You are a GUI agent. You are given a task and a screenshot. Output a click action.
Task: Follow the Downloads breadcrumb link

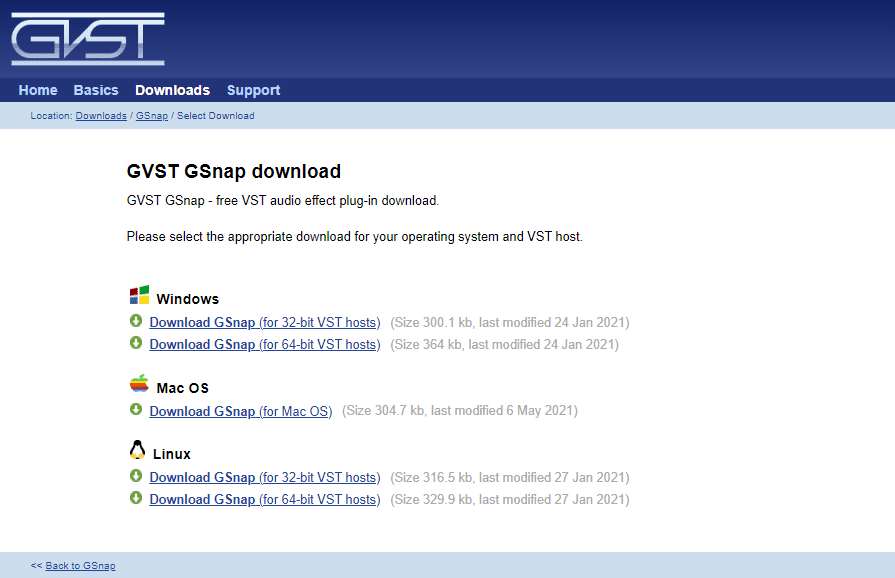click(x=101, y=116)
